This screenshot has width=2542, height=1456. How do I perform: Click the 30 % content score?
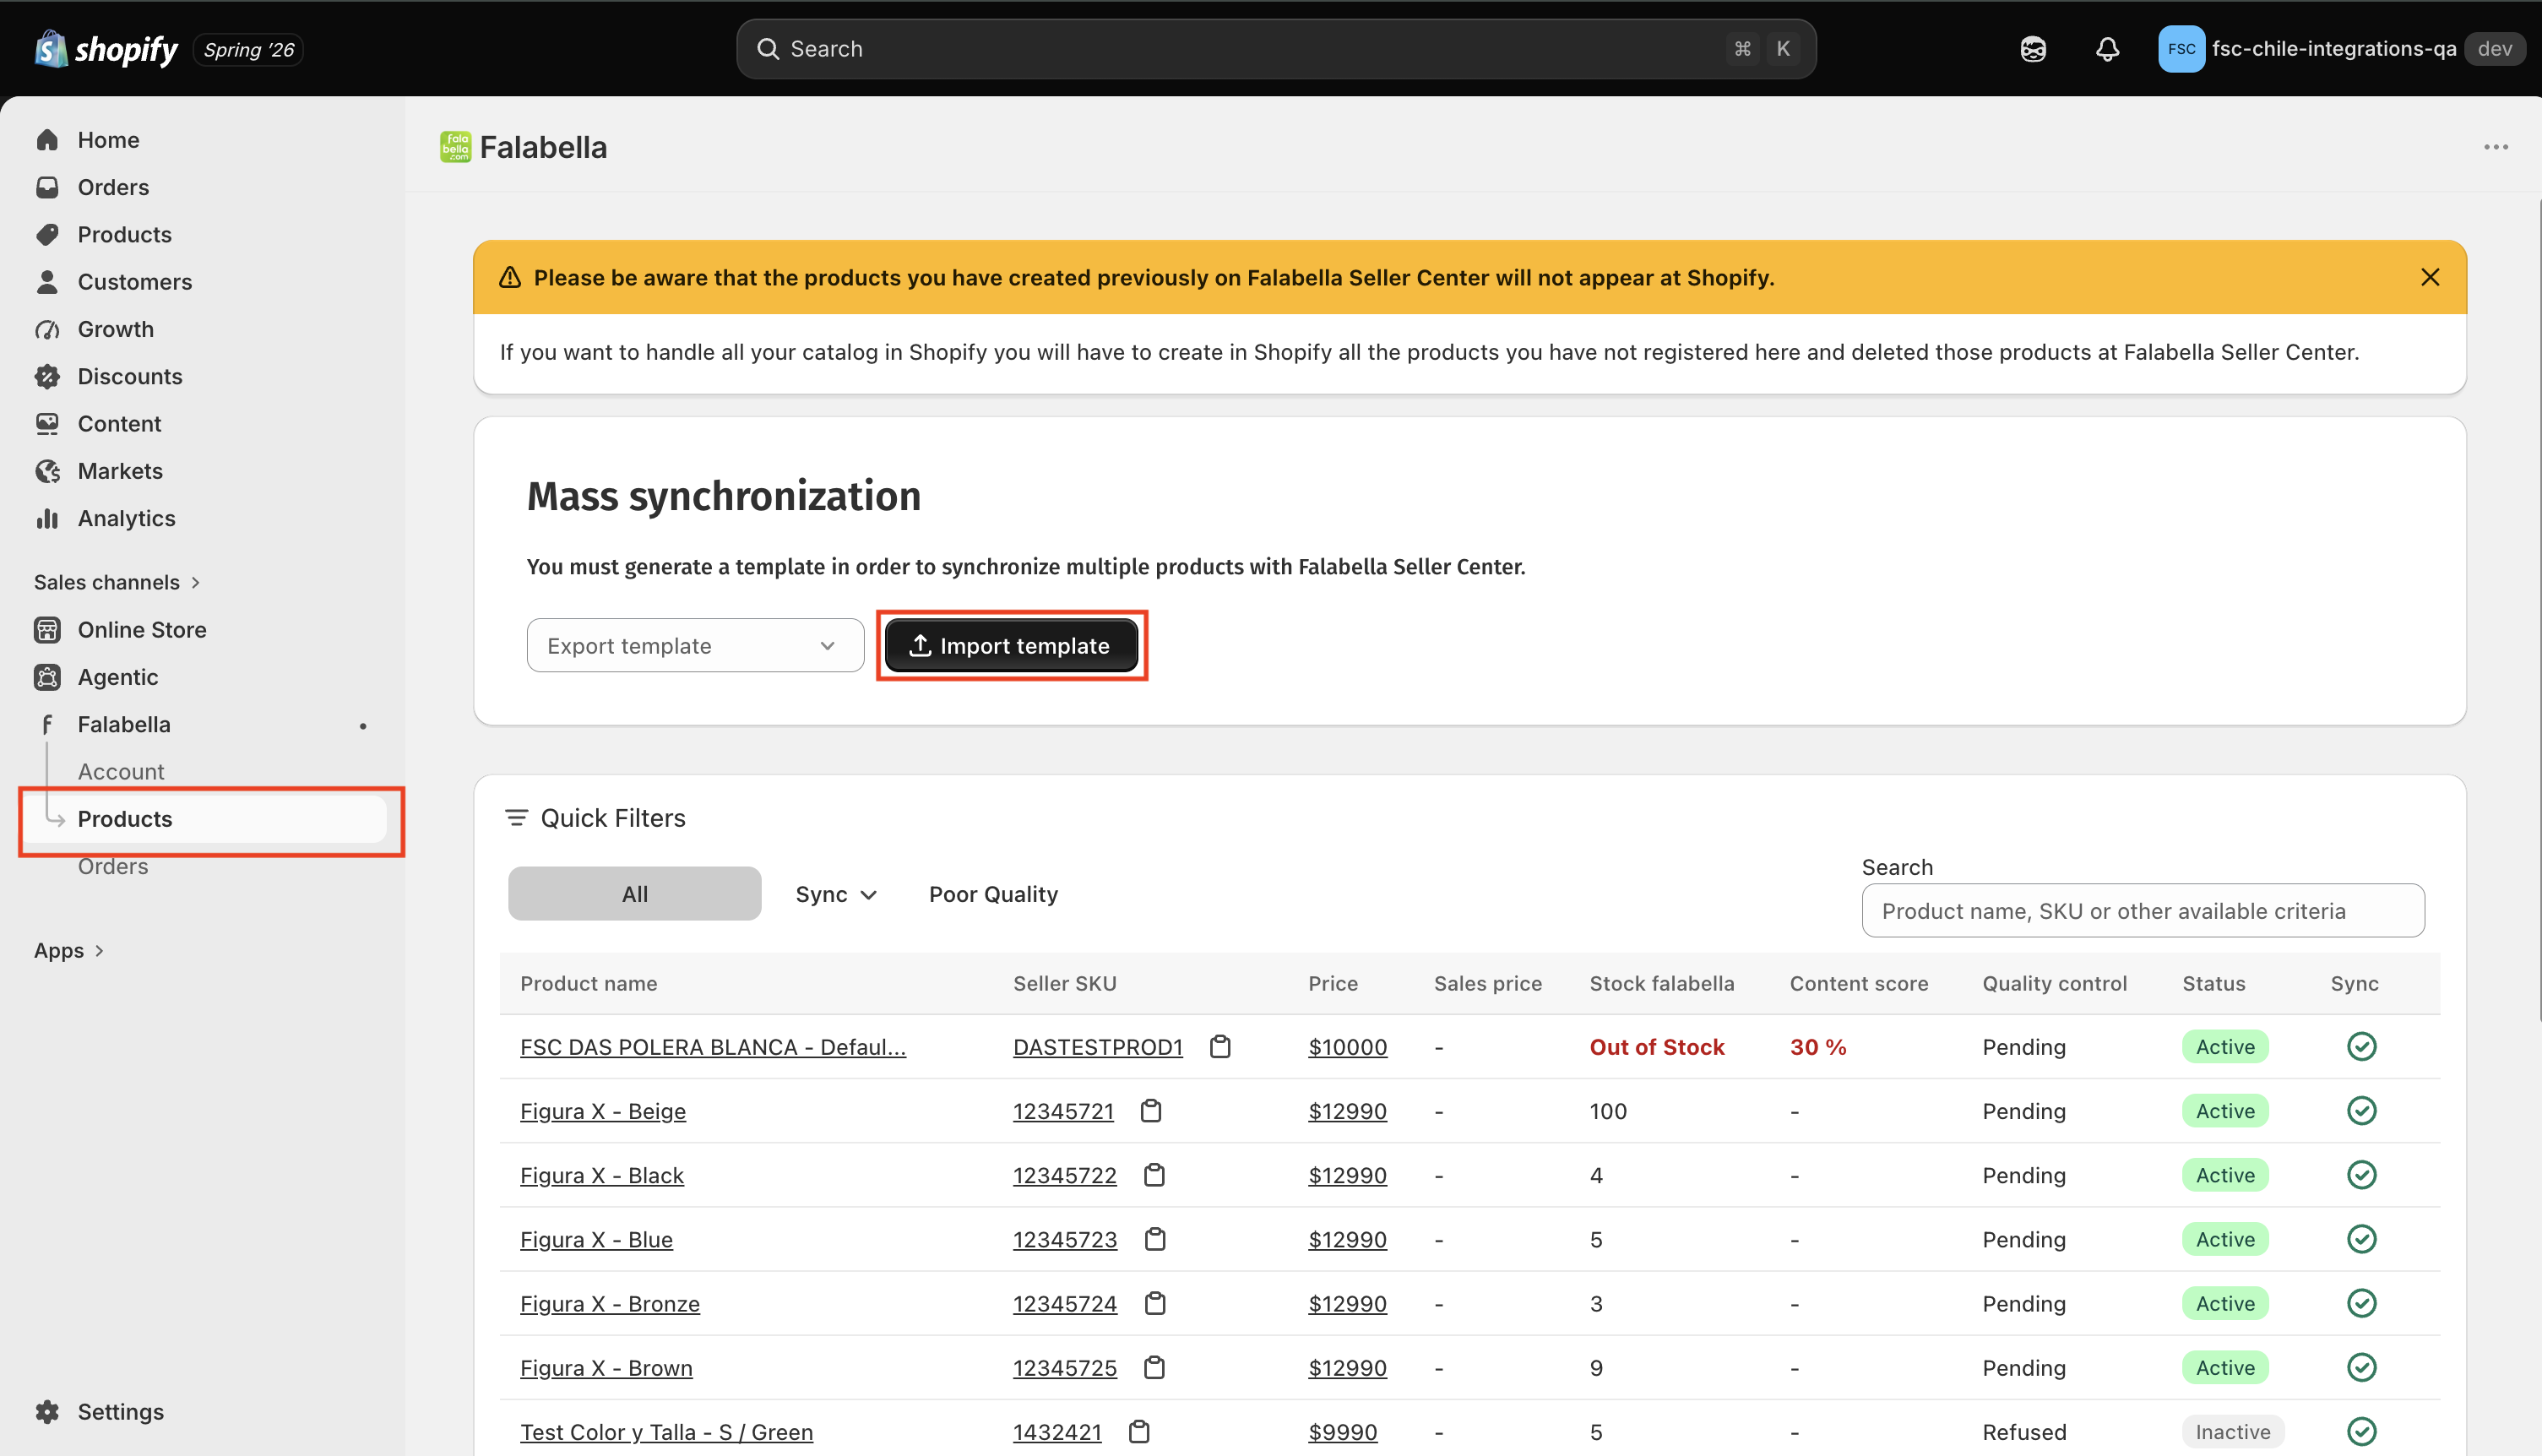[x=1818, y=1047]
